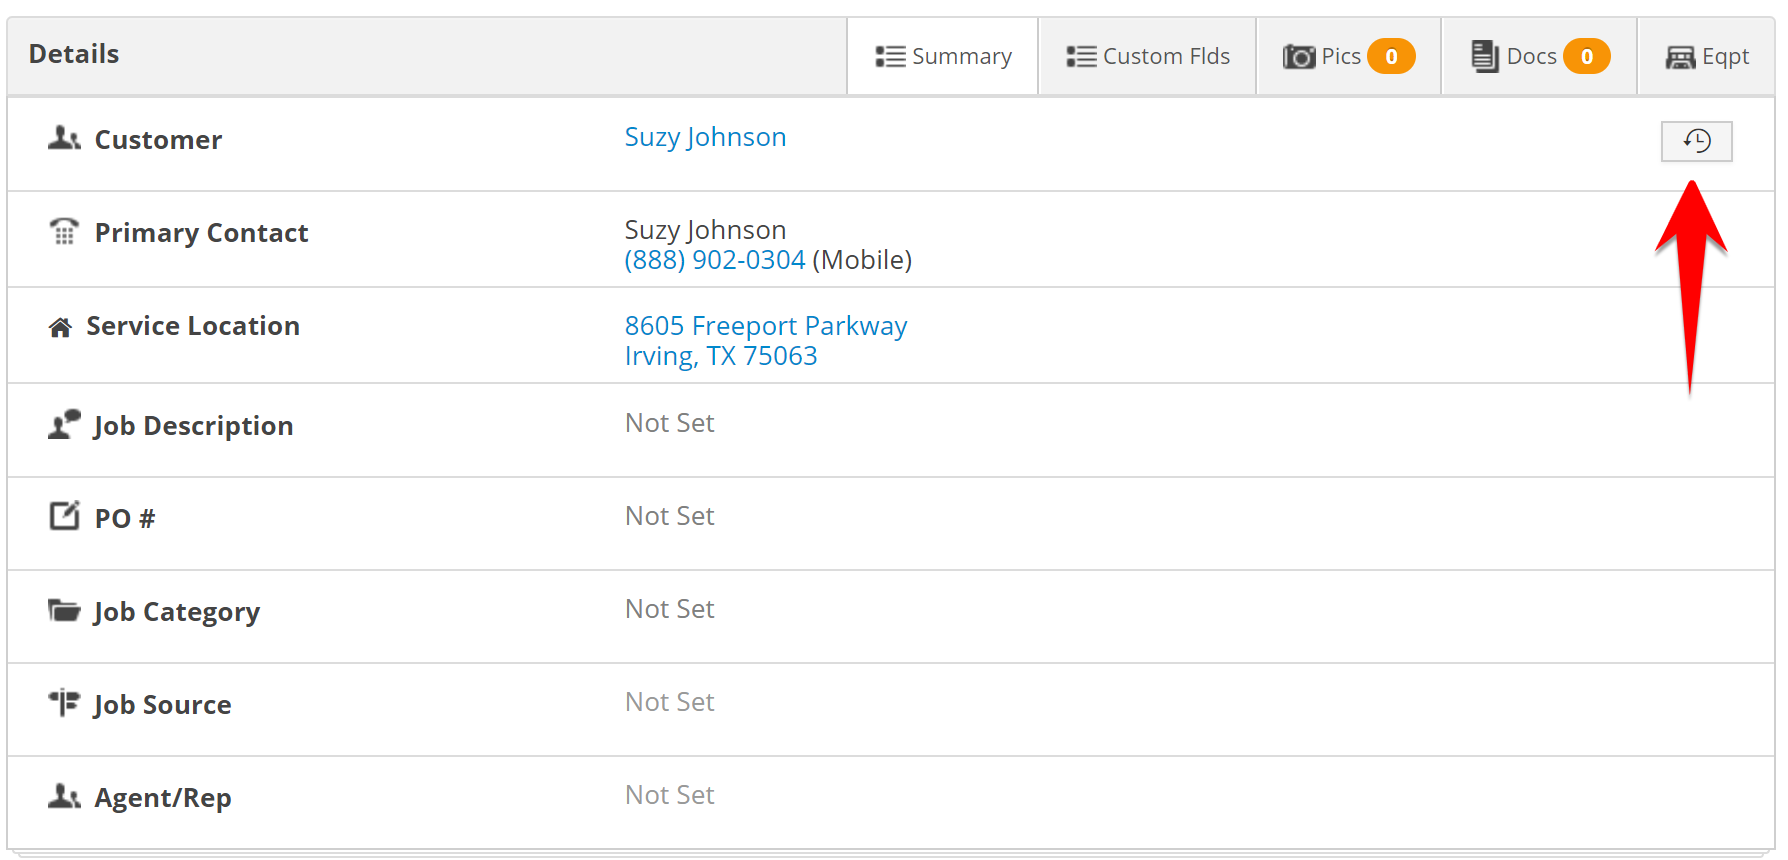Image resolution: width=1788 pixels, height=860 pixels.
Task: Click the Customer people icon
Action: click(x=64, y=138)
